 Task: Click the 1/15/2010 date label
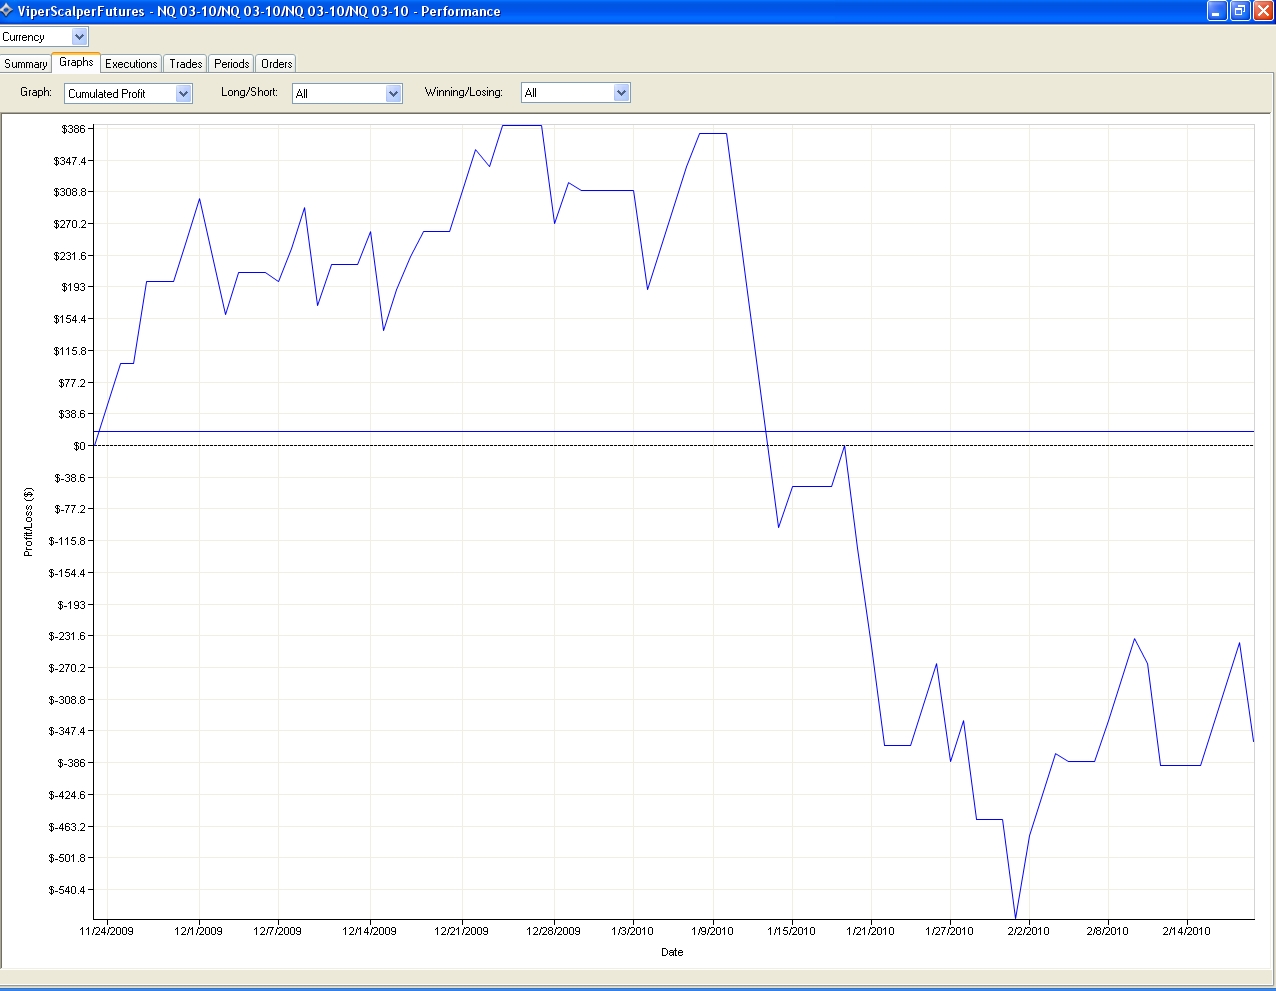(792, 931)
